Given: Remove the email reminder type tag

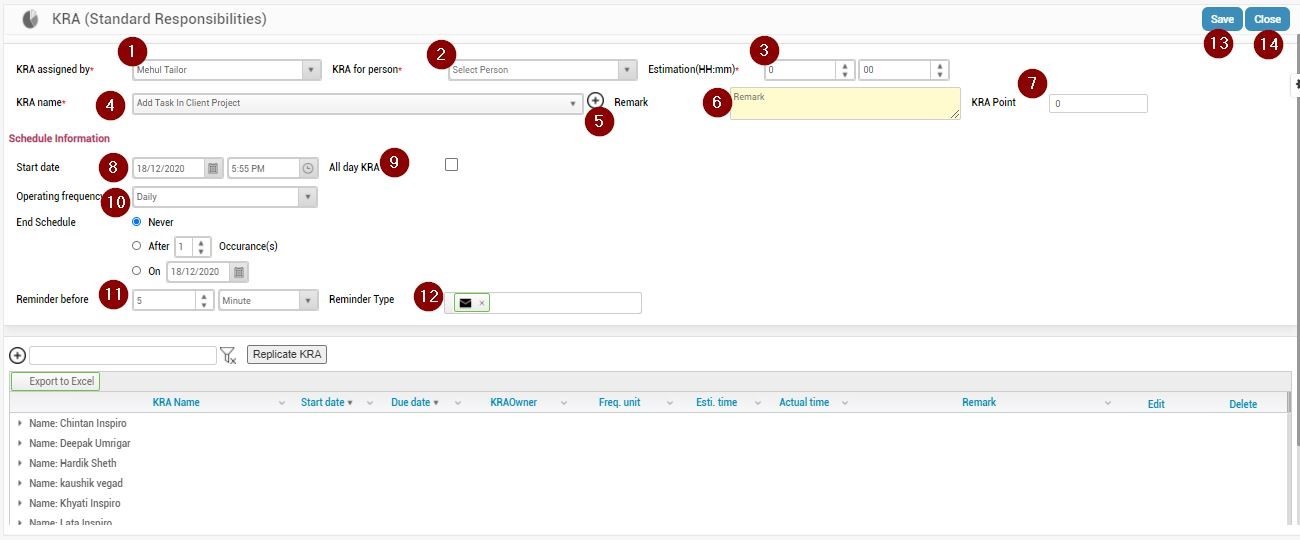Looking at the screenshot, I should [481, 303].
